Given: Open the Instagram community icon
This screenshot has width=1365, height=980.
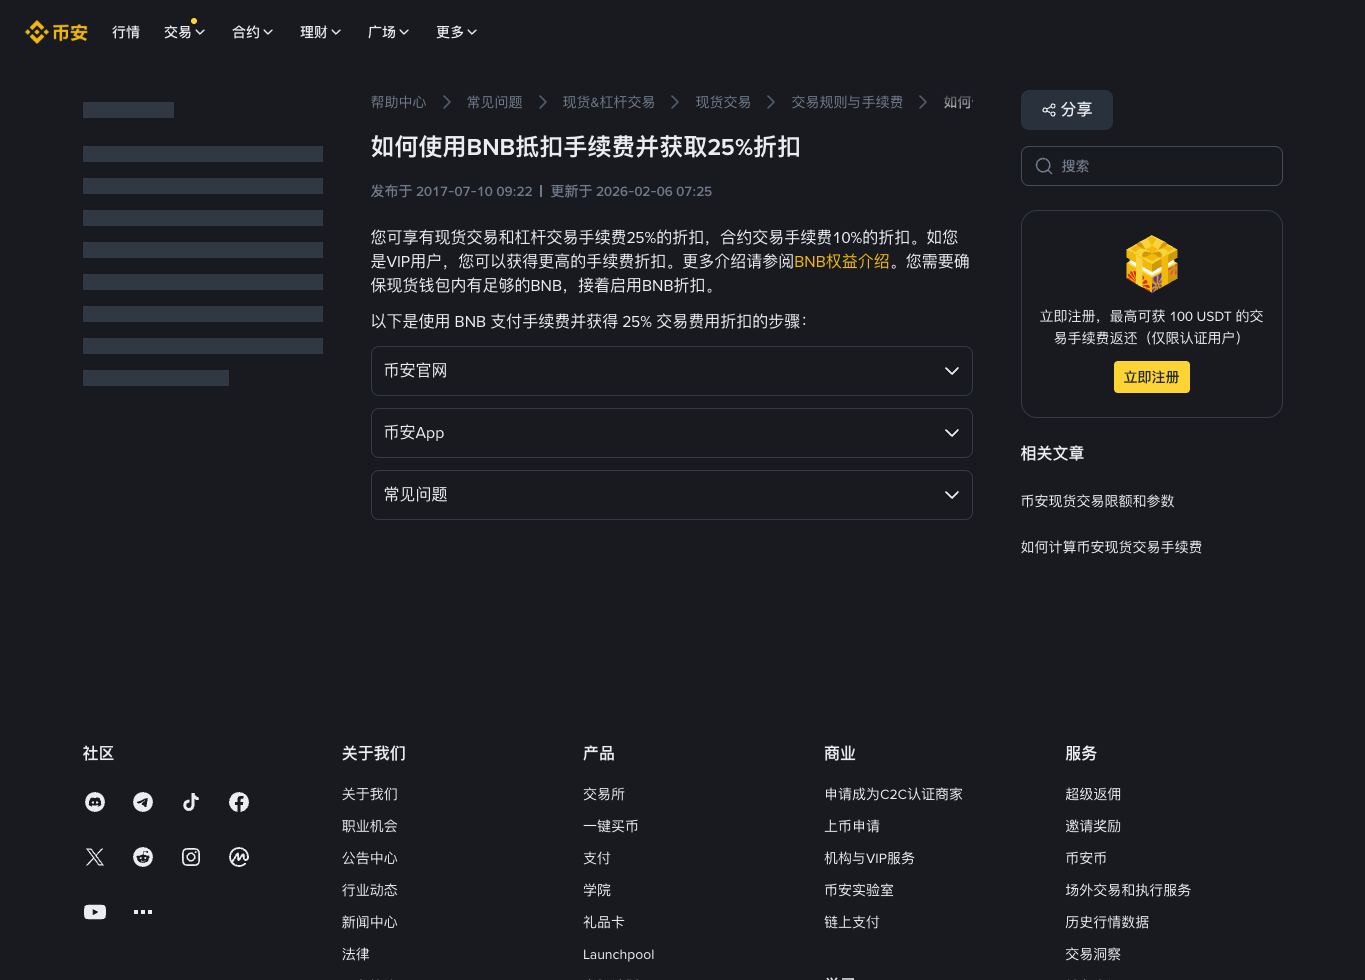Looking at the screenshot, I should click(x=191, y=857).
